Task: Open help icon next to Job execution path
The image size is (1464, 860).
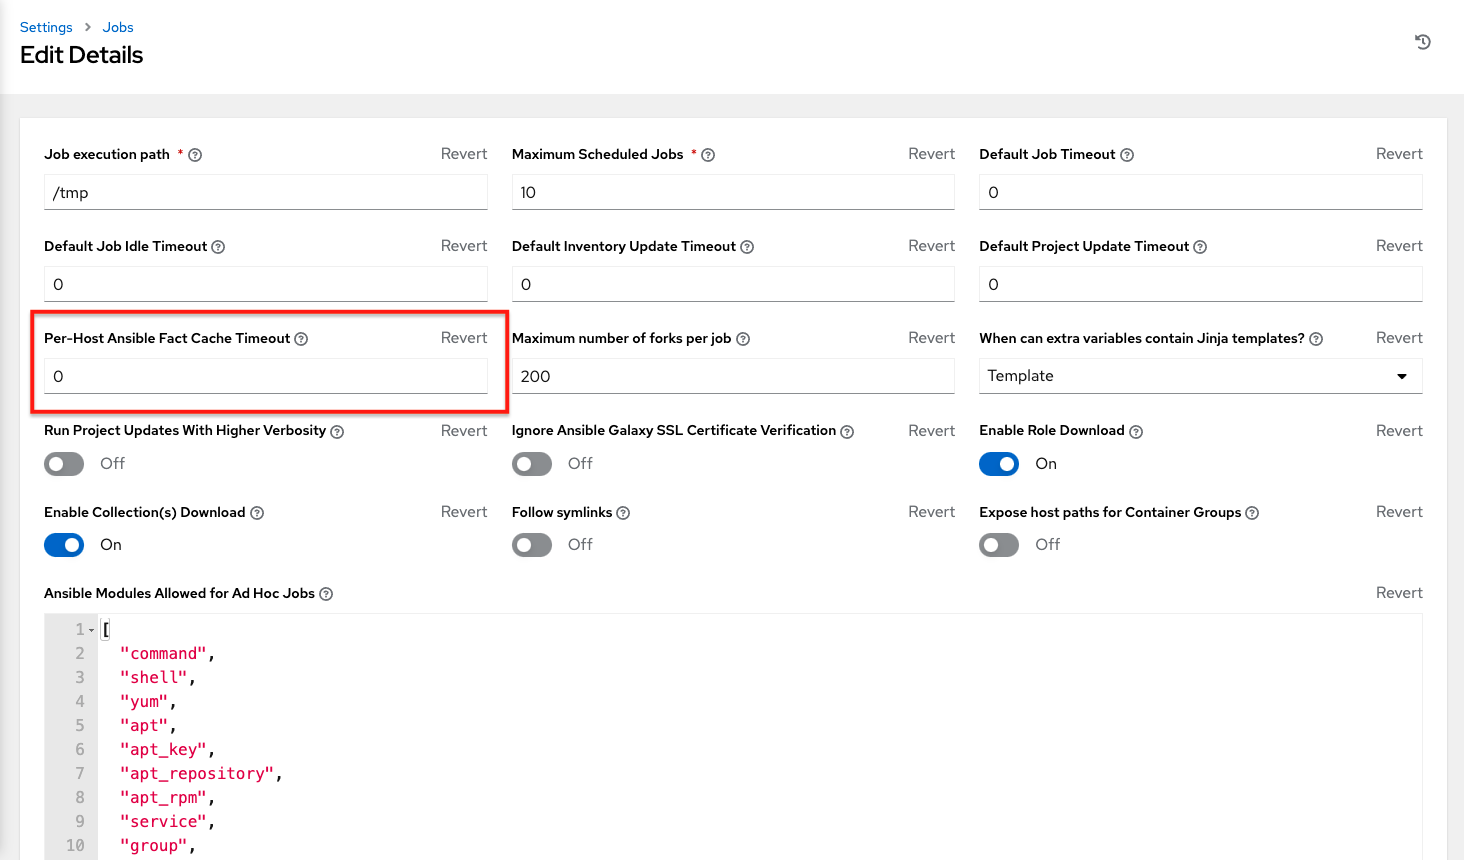Action: (x=195, y=155)
